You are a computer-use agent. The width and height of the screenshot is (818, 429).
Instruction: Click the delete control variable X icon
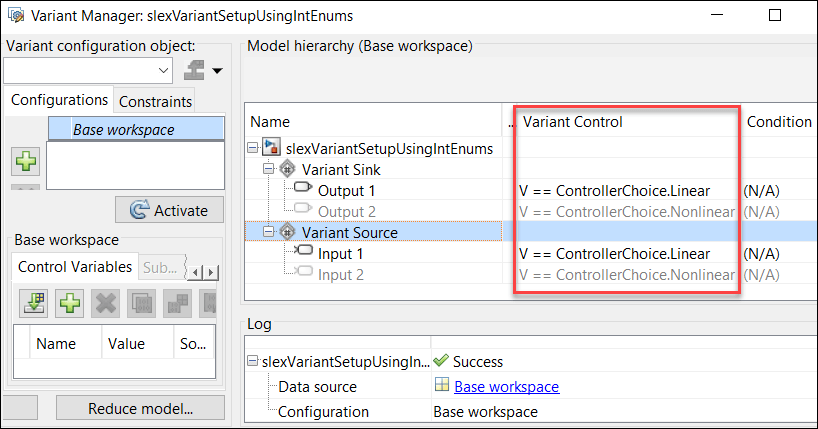point(104,303)
